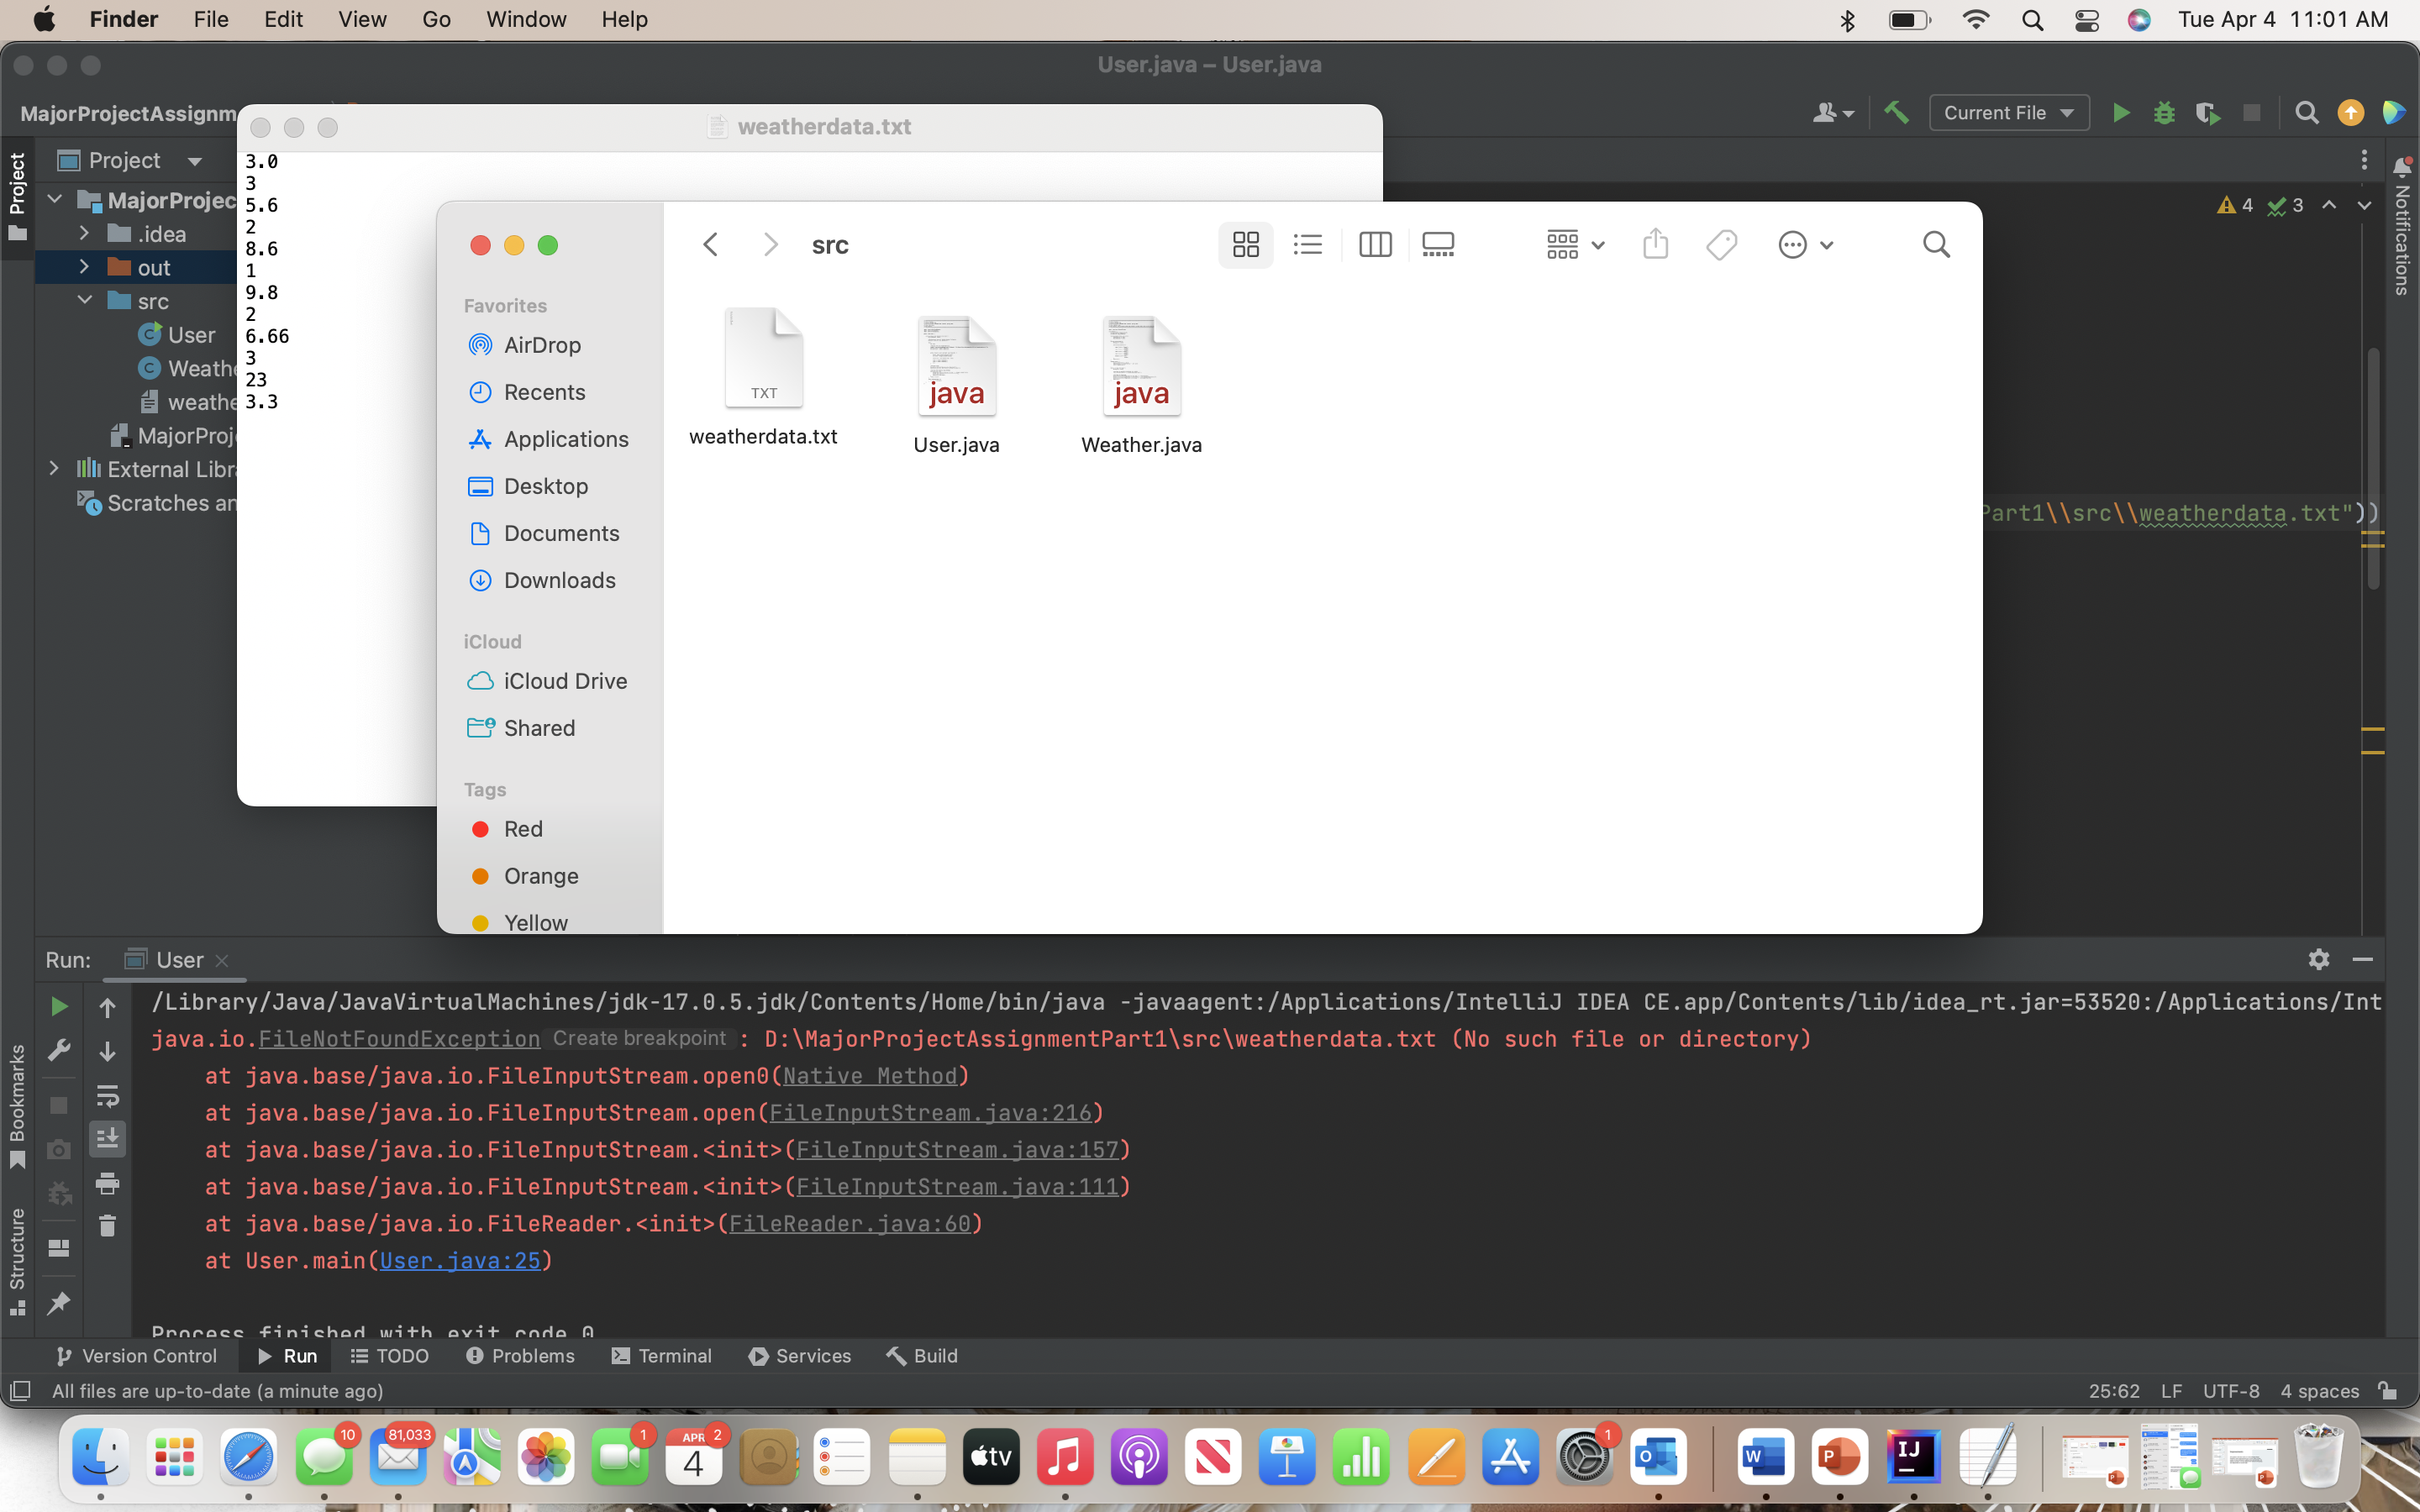The image size is (2420, 1512).
Task: Select the Red tag in Finder sidebar
Action: pos(523,829)
